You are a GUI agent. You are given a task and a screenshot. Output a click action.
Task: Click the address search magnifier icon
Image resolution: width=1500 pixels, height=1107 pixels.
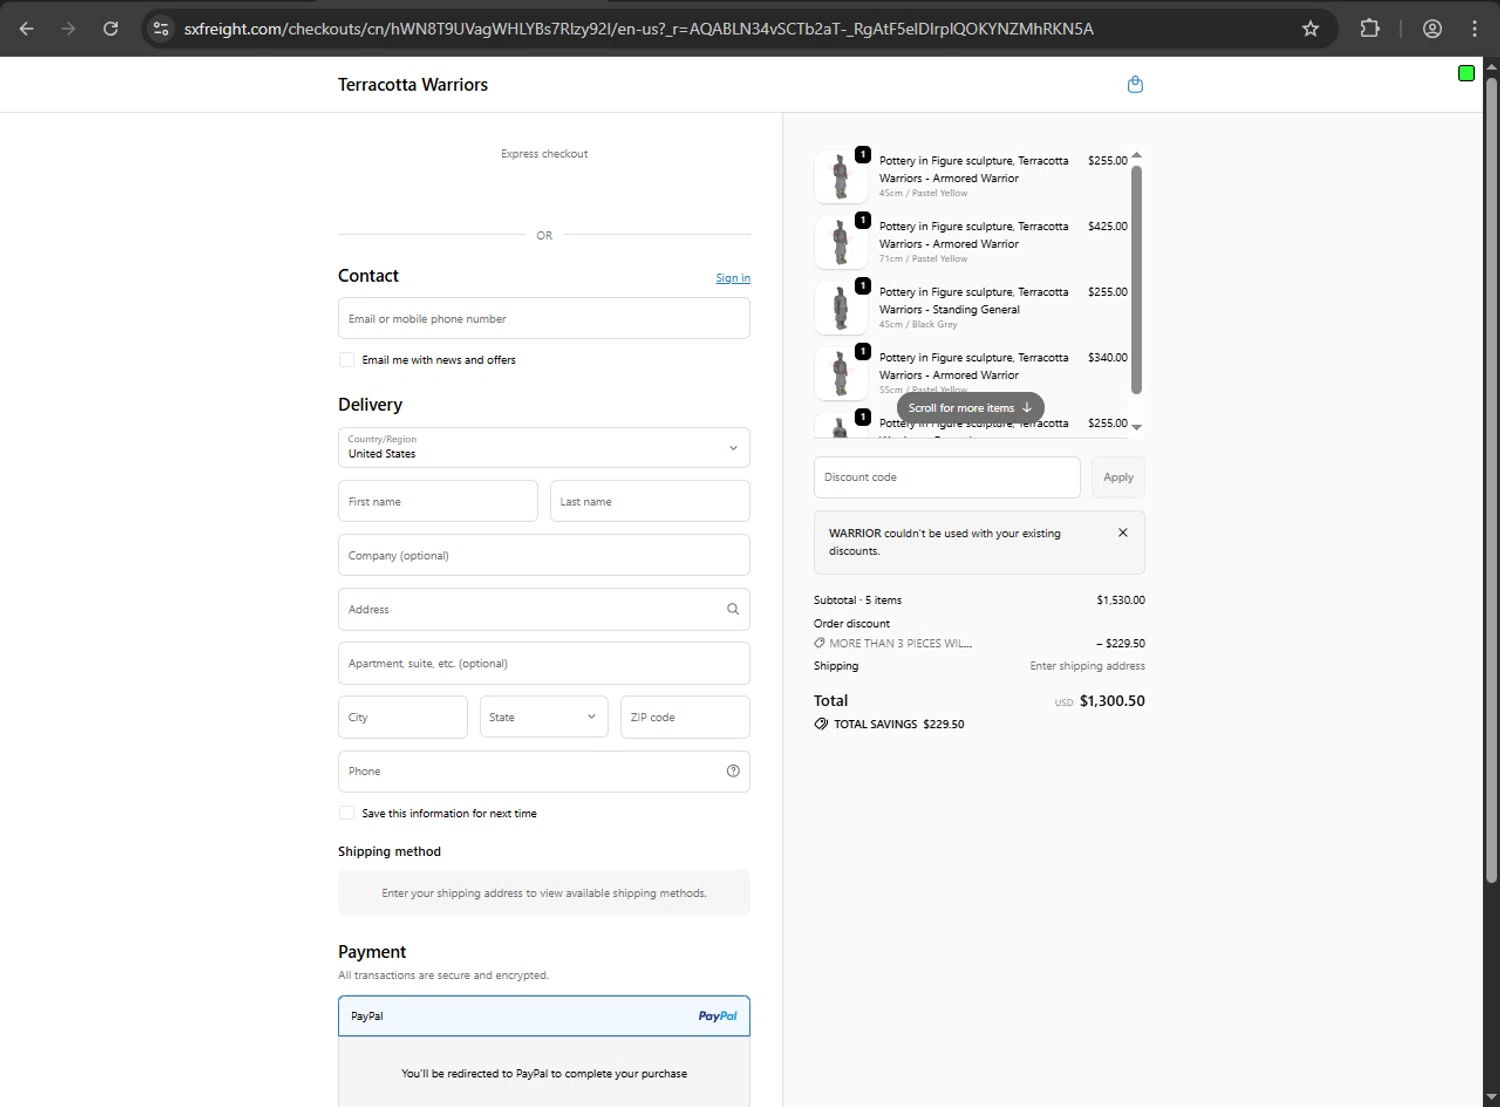point(733,609)
